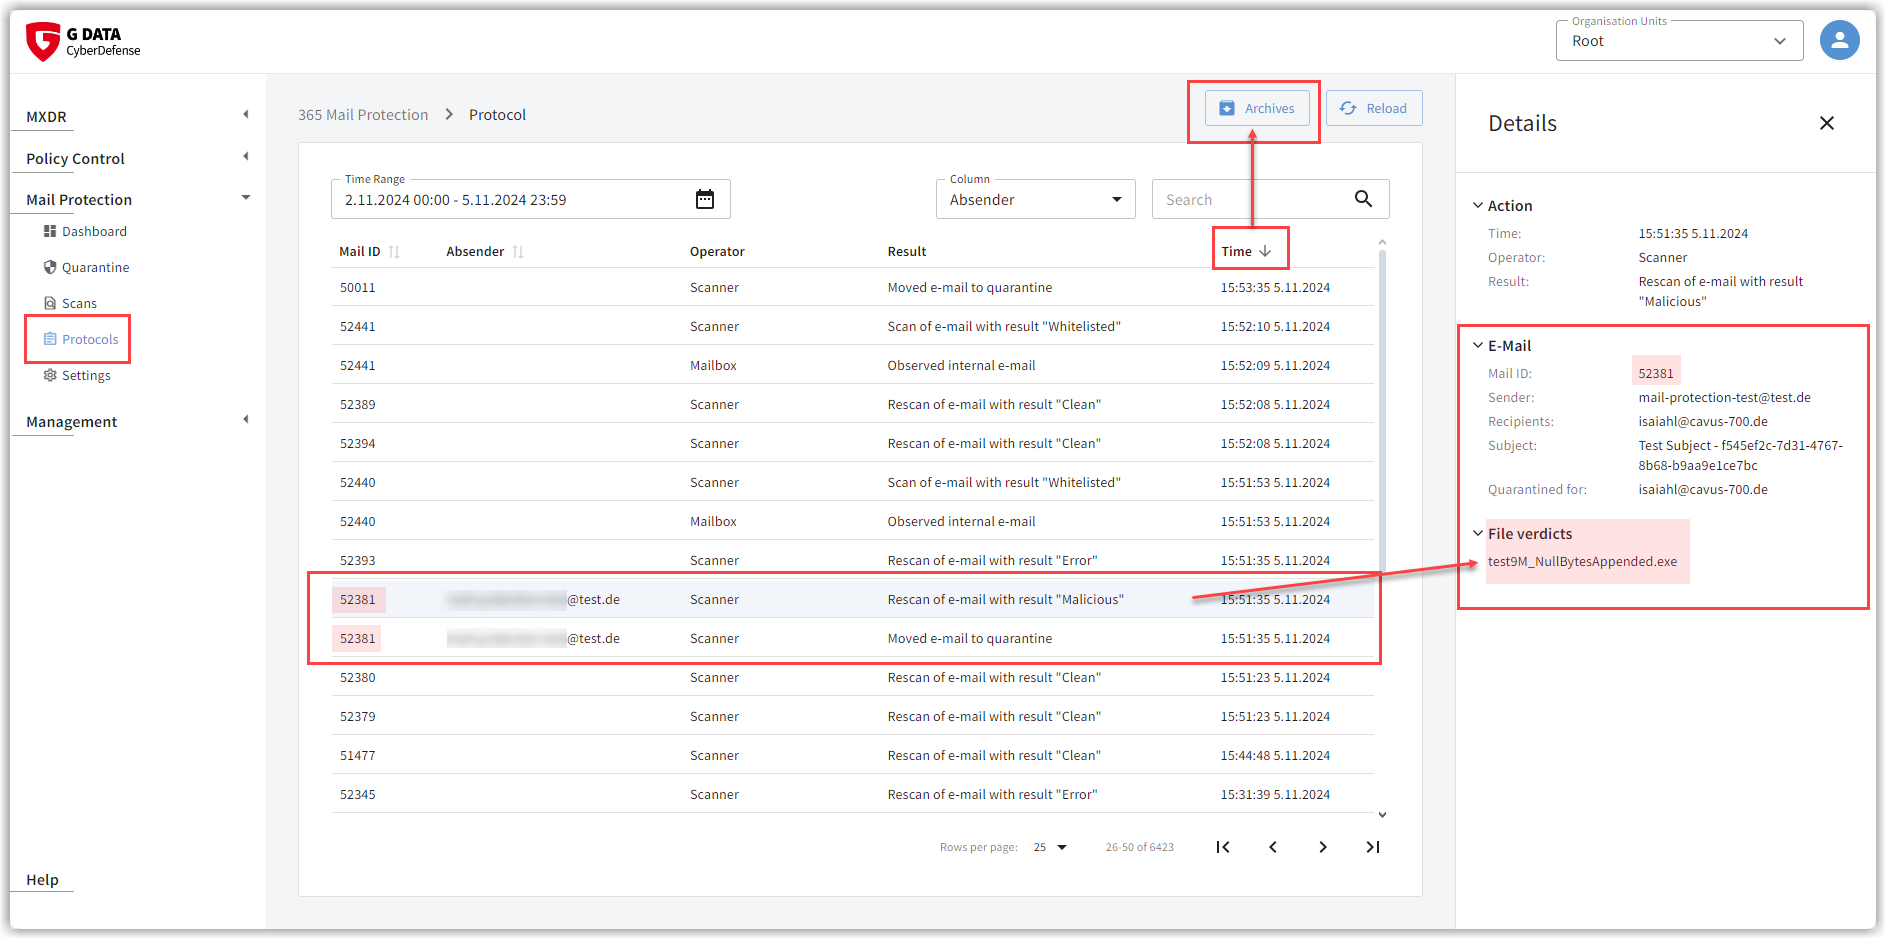Sort by the Mail ID column
This screenshot has height=939, width=1886.
[x=368, y=251]
